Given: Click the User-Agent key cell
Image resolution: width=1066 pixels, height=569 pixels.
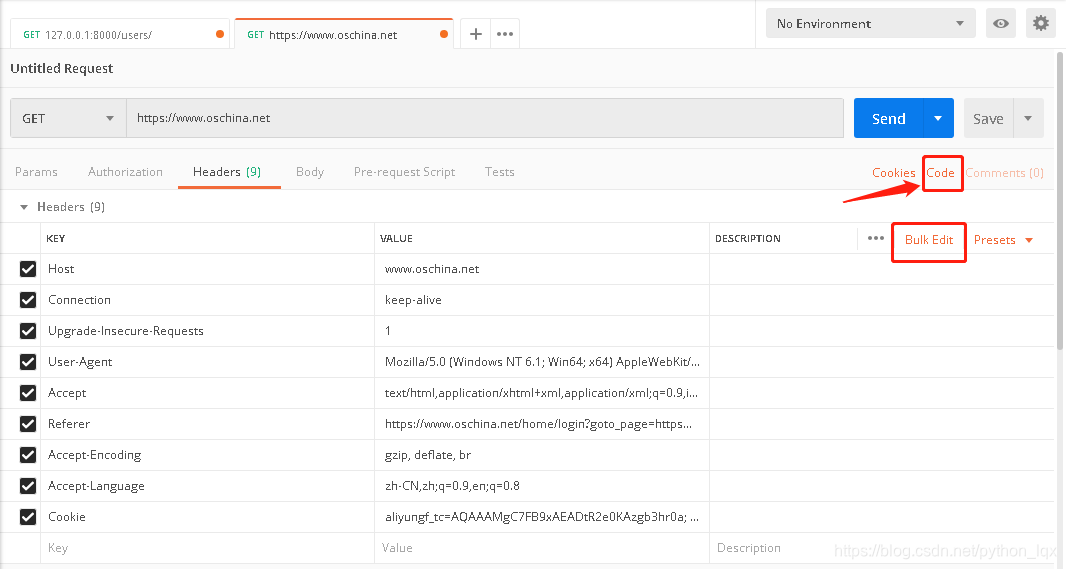Looking at the screenshot, I should [x=207, y=362].
